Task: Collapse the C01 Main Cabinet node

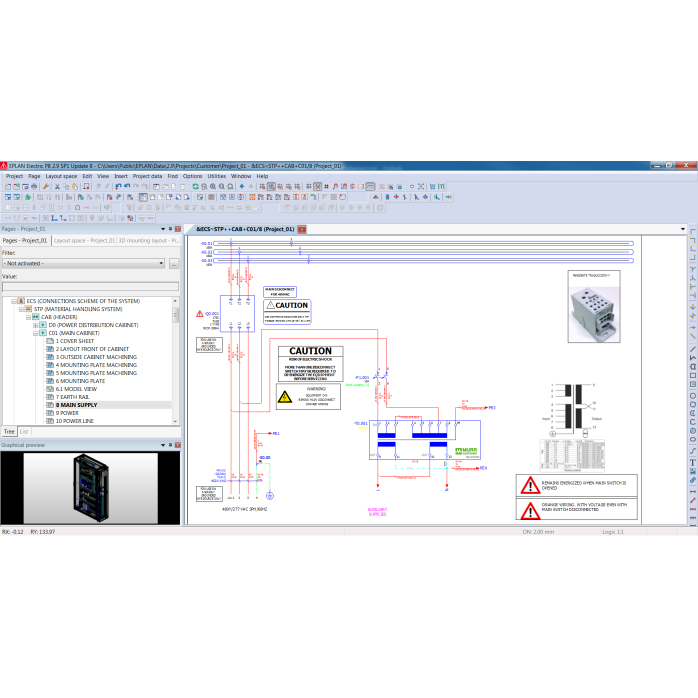Action: tap(36, 333)
